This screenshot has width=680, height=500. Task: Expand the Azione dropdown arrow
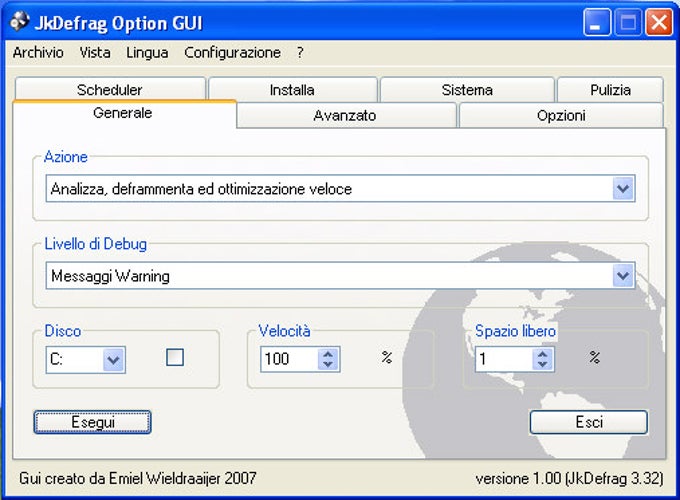click(624, 189)
